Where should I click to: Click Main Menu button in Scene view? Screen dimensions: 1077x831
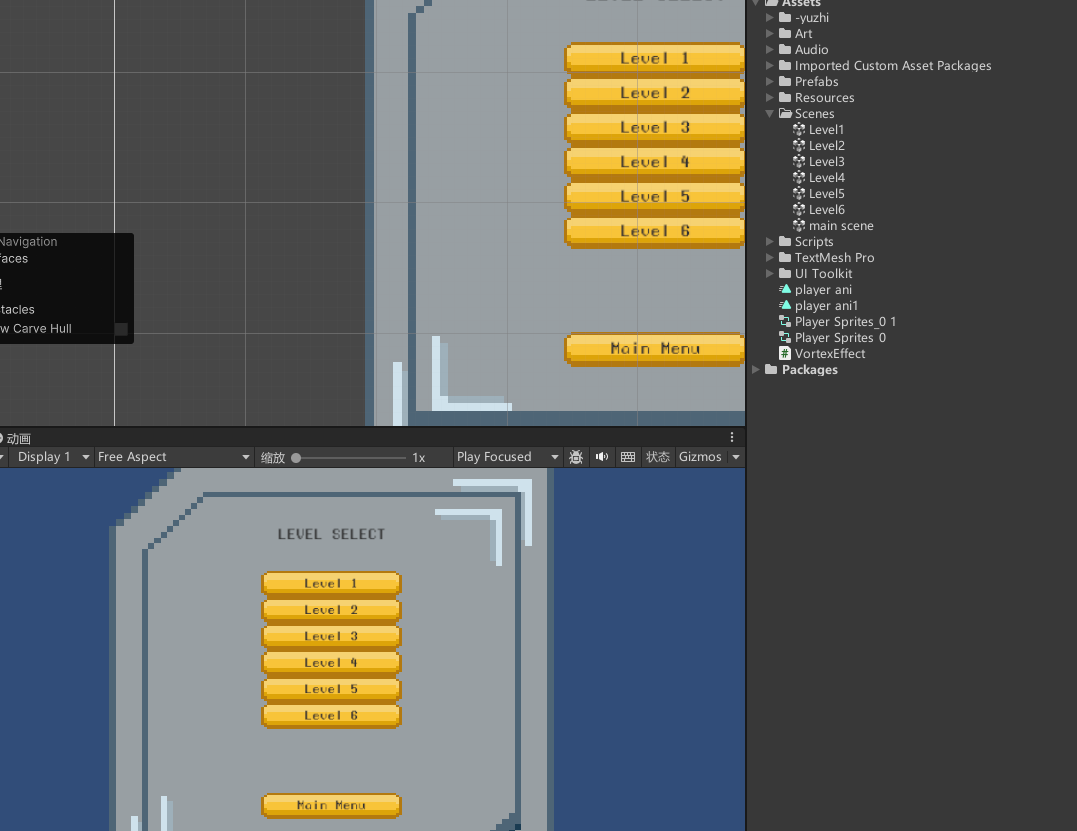tap(655, 349)
